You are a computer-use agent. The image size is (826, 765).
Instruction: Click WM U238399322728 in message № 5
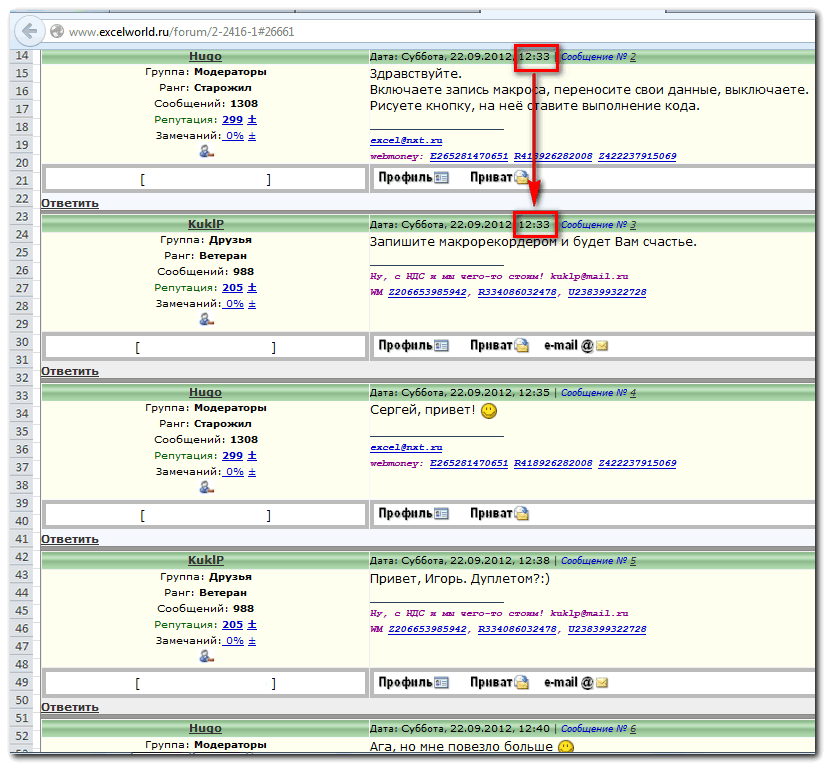[x=607, y=630]
